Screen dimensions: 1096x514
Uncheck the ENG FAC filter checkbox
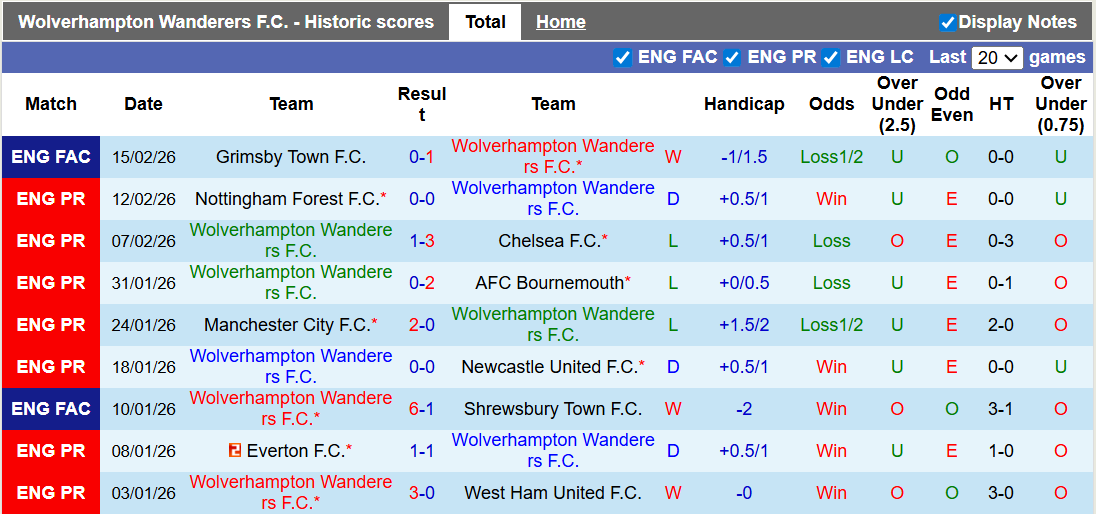pyautogui.click(x=623, y=58)
